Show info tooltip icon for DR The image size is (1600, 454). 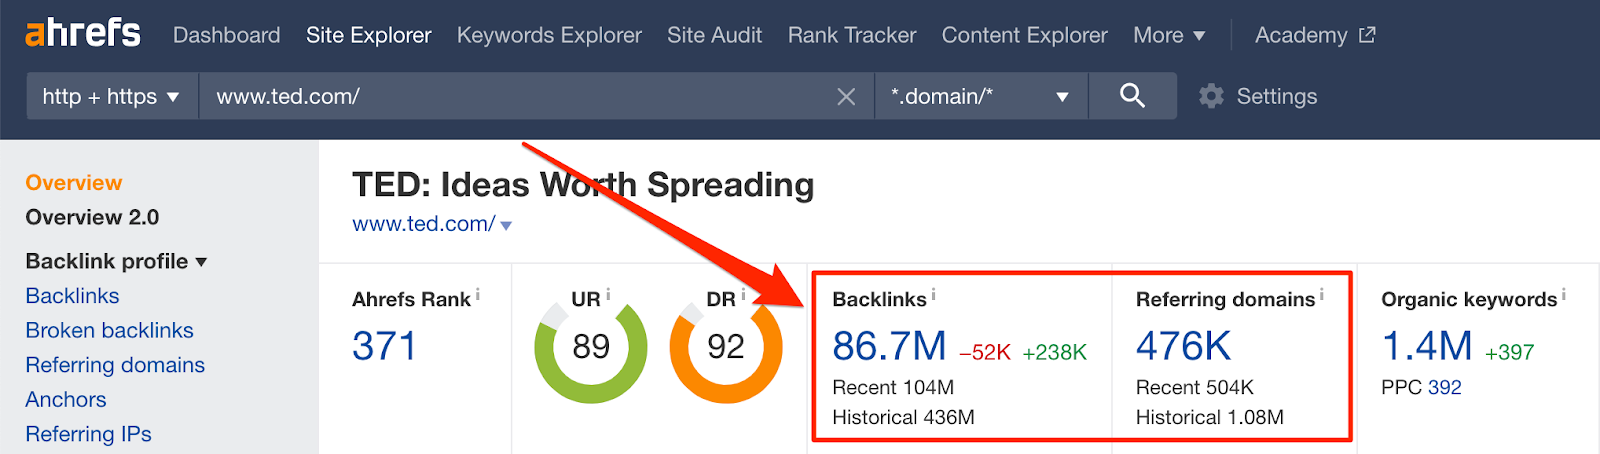tap(743, 294)
